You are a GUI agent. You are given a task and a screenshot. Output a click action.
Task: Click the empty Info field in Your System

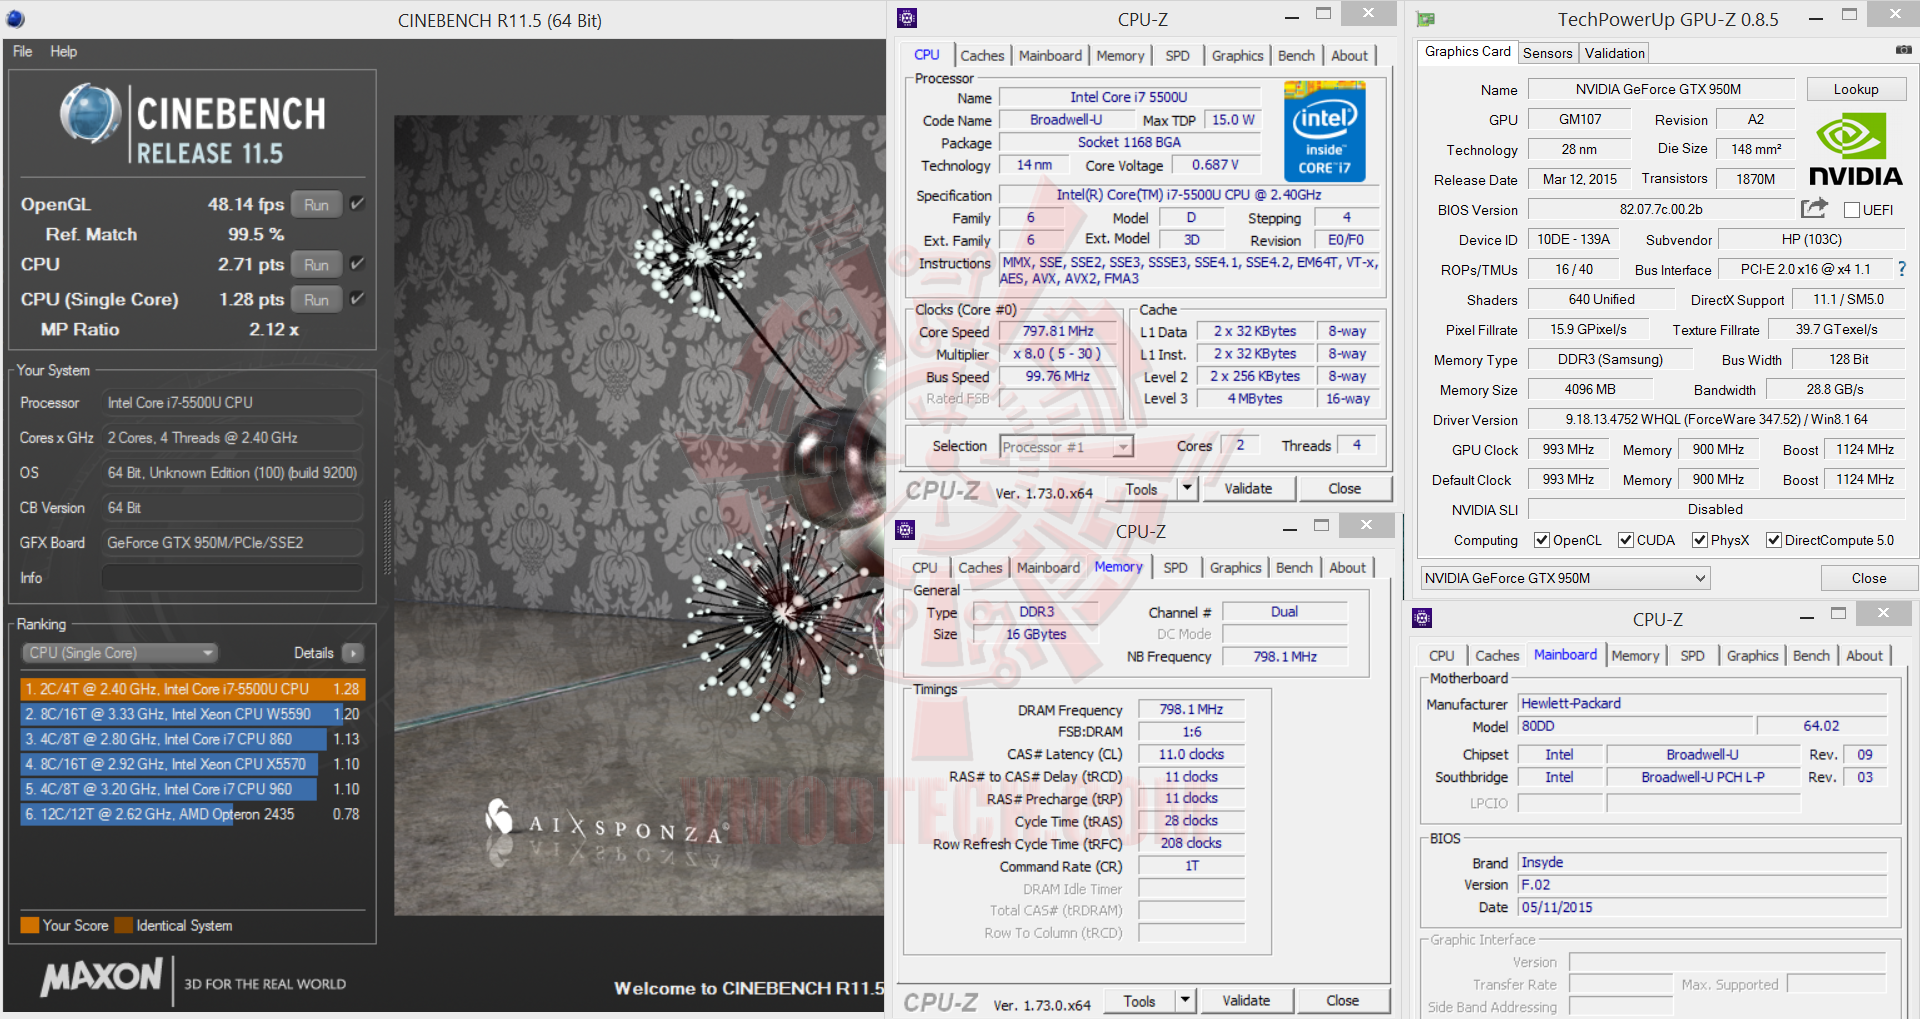[x=232, y=578]
